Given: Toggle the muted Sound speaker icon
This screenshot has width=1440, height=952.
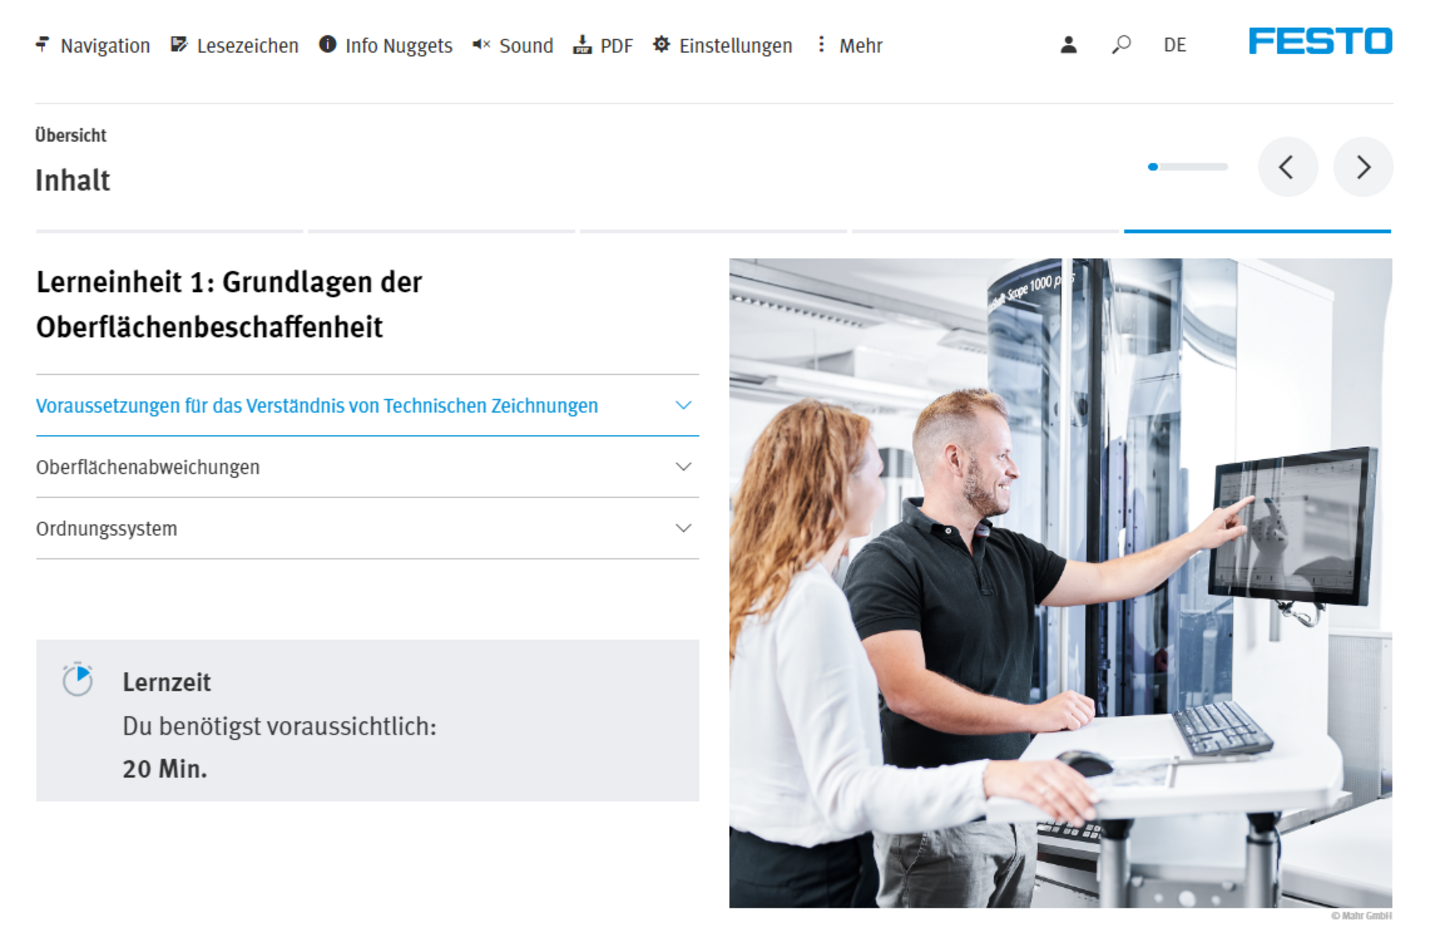Looking at the screenshot, I should pos(481,44).
